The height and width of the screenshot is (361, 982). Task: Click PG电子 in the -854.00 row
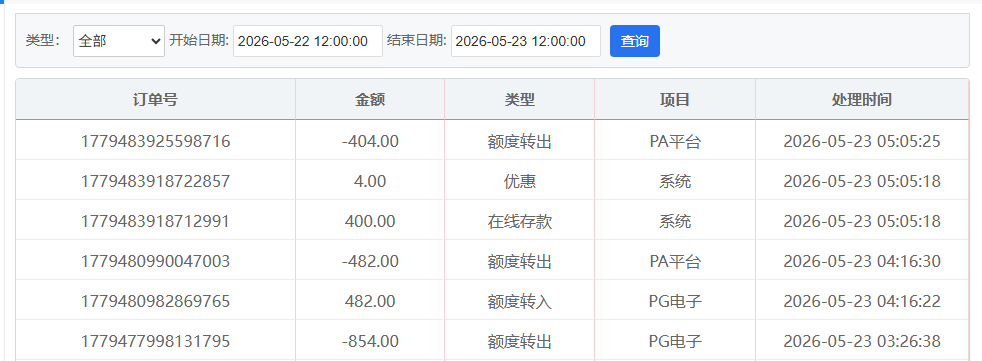tap(675, 342)
